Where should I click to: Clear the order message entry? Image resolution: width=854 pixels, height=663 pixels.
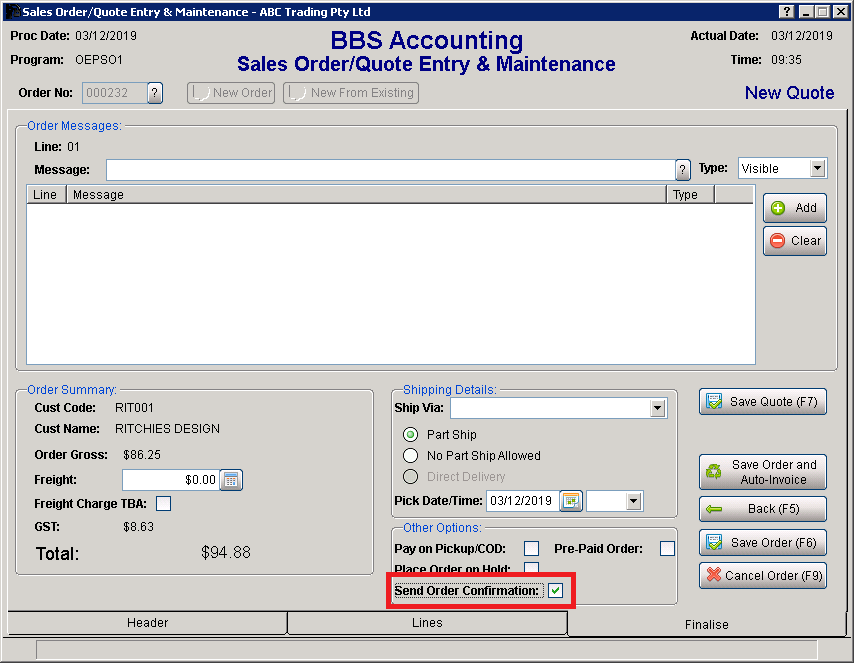[x=794, y=241]
